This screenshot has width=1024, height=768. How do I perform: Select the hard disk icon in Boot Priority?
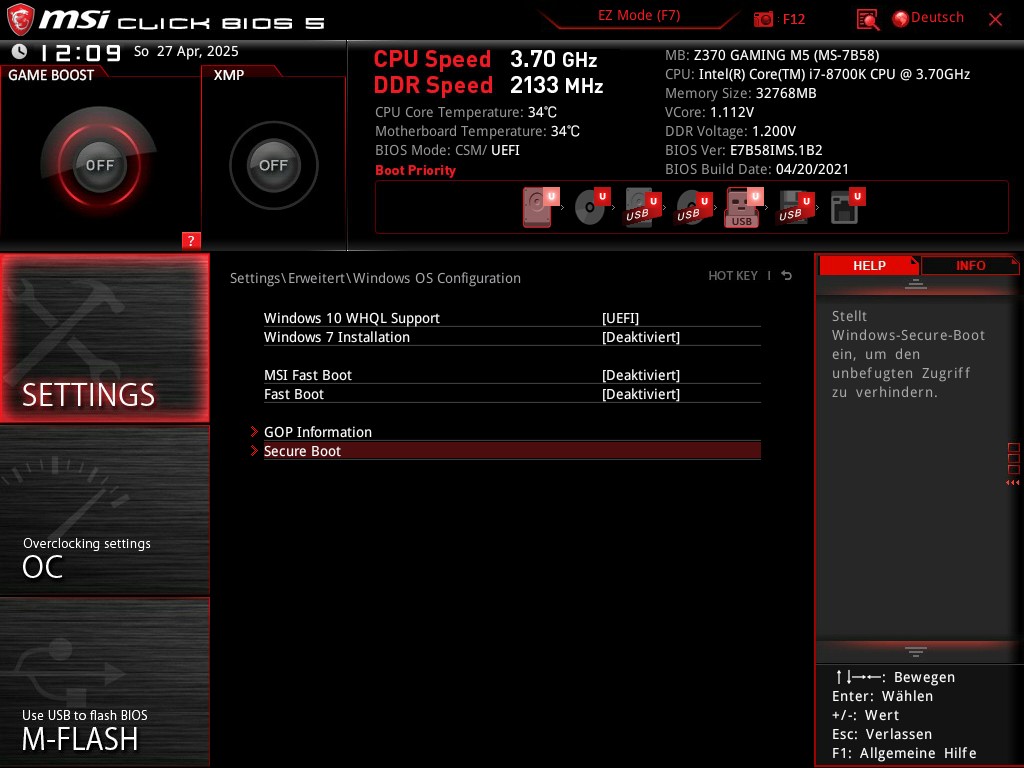537,207
